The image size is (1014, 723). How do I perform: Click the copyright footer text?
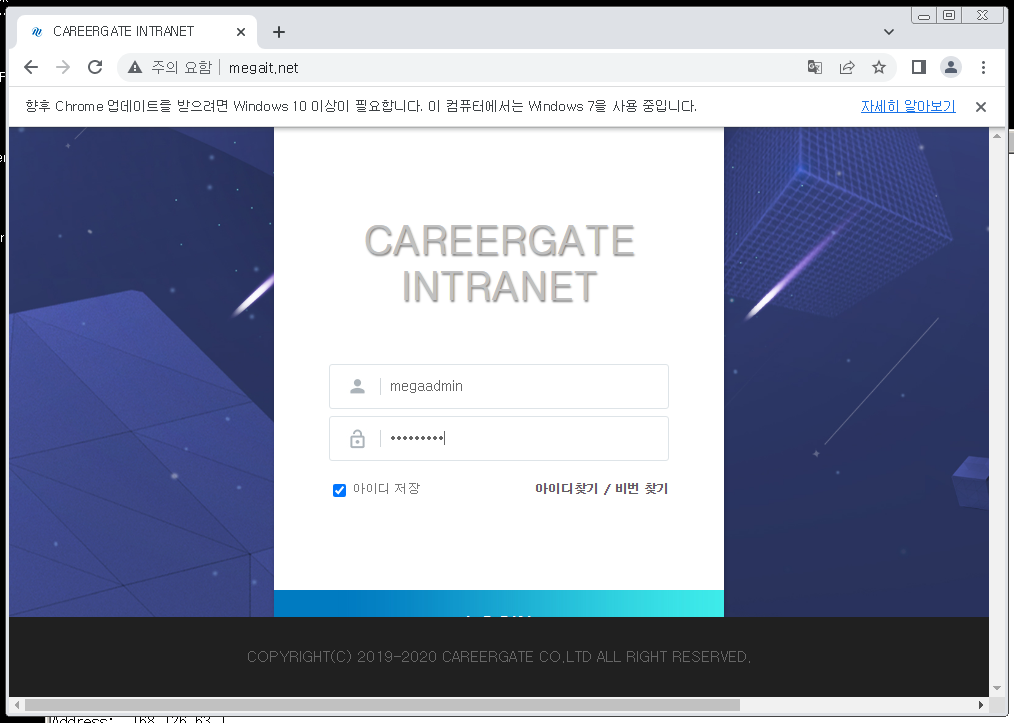(x=499, y=656)
